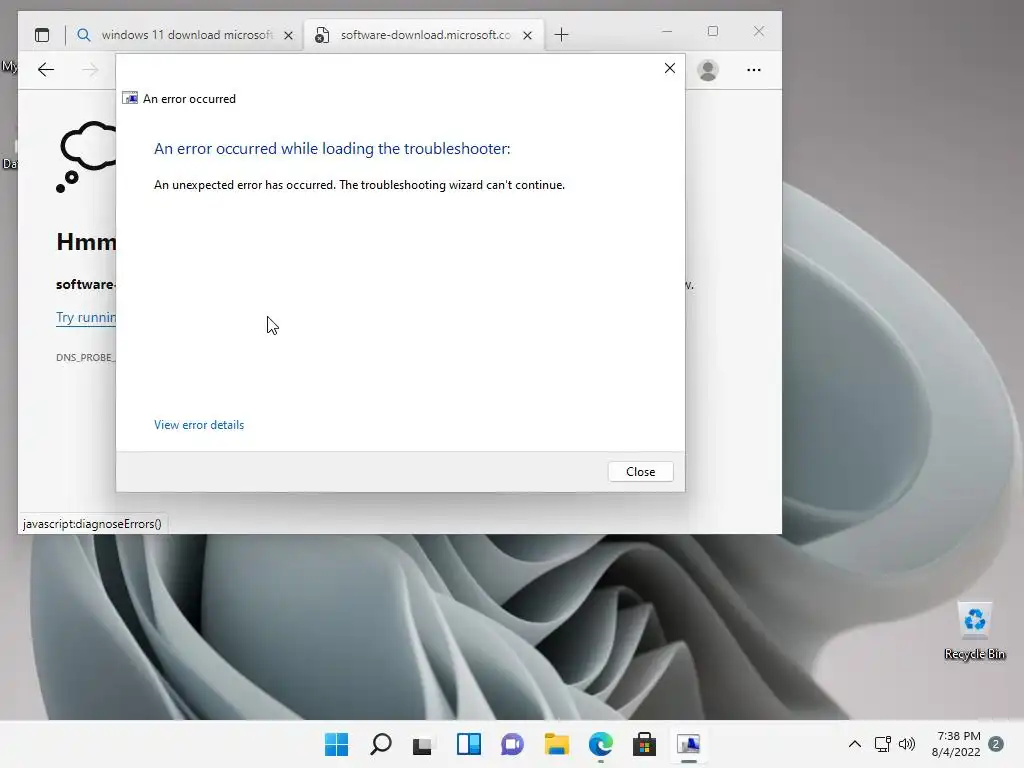Open Microsoft Store from taskbar
1024x768 pixels.
coord(645,744)
